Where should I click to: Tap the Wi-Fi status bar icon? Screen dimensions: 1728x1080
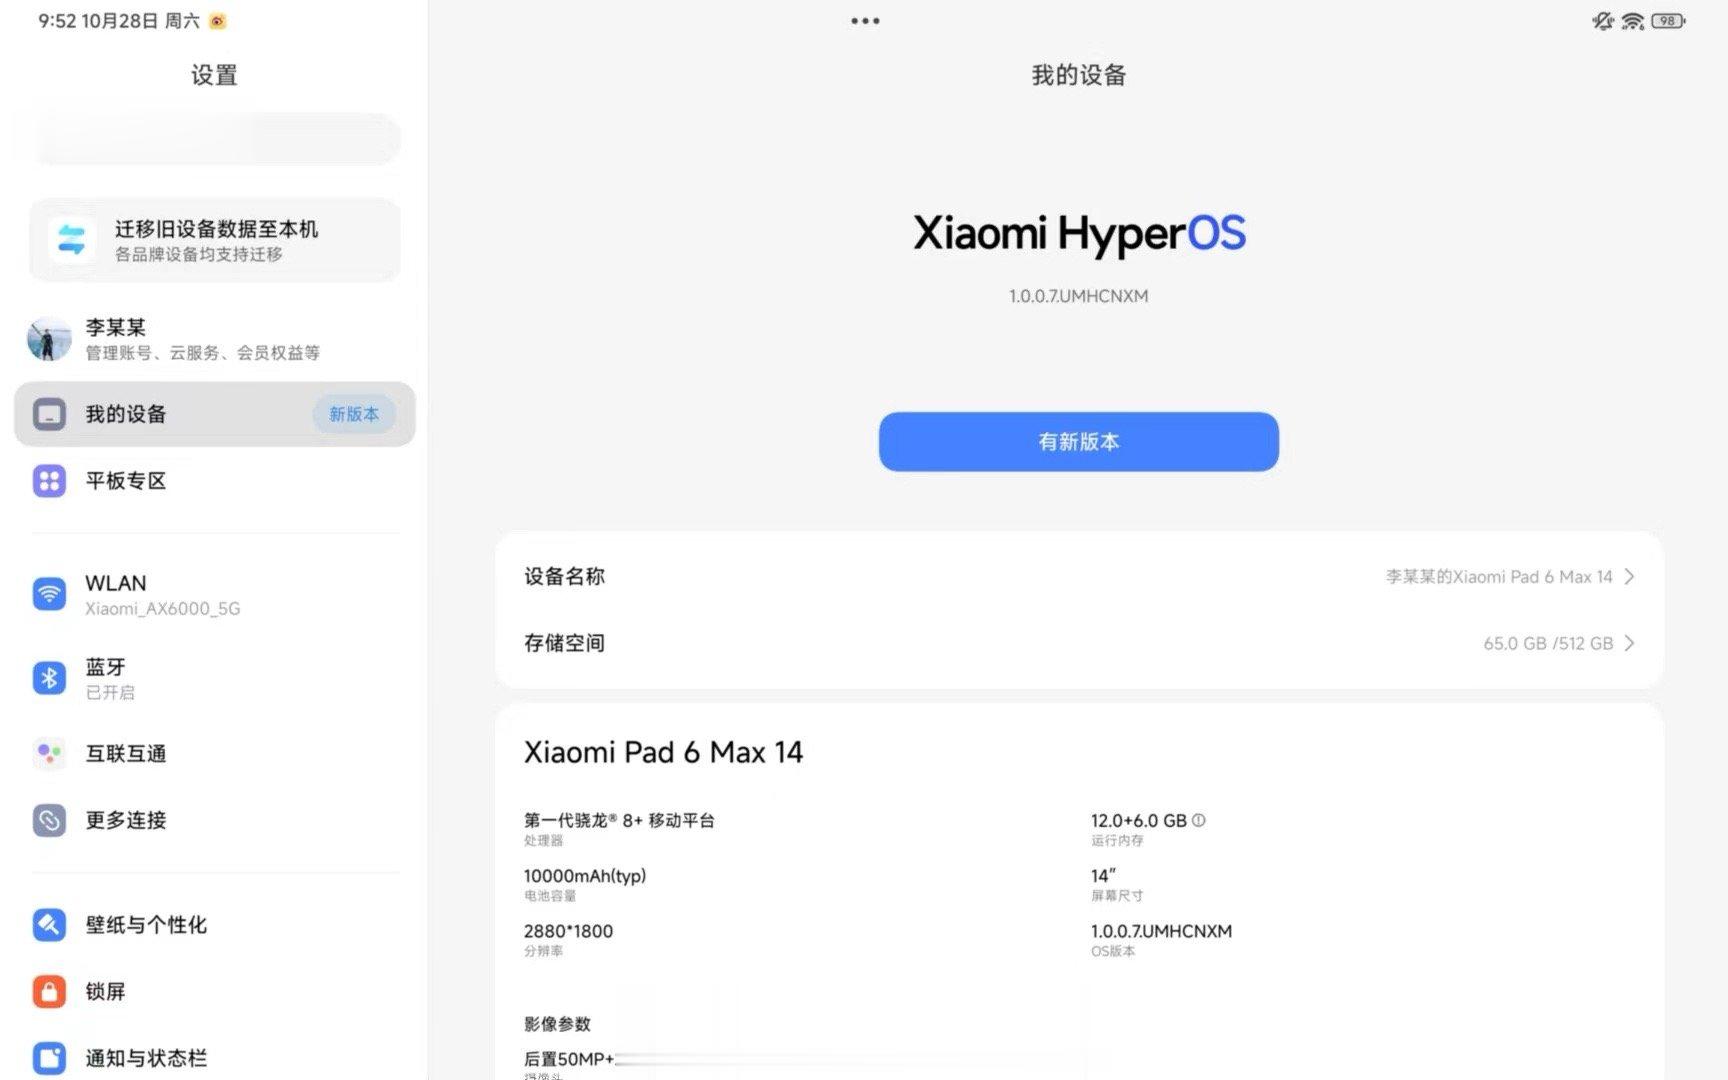1633,21
